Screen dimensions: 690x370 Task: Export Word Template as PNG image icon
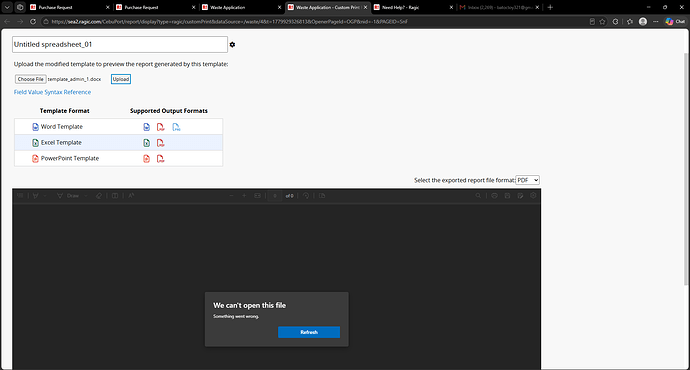176,127
